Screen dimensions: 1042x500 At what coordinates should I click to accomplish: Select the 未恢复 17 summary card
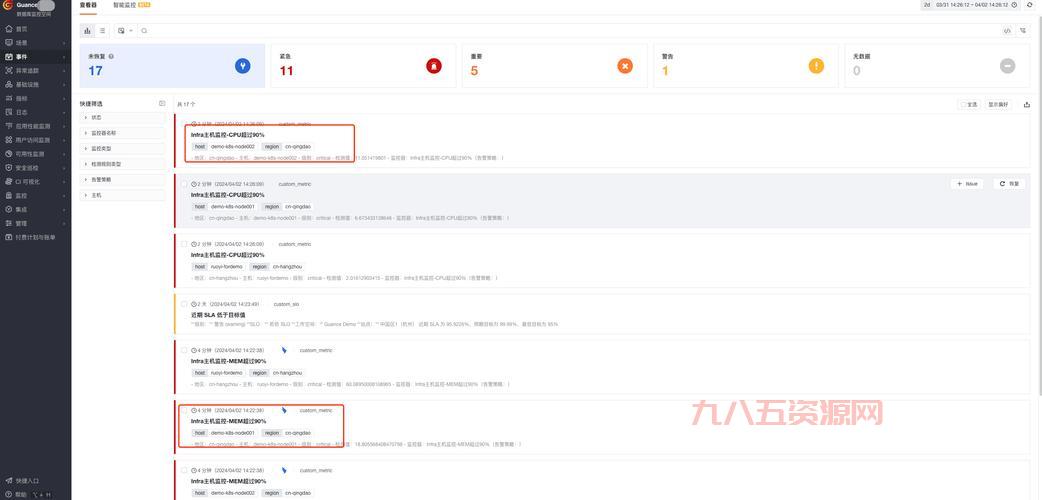pyautogui.click(x=172, y=66)
